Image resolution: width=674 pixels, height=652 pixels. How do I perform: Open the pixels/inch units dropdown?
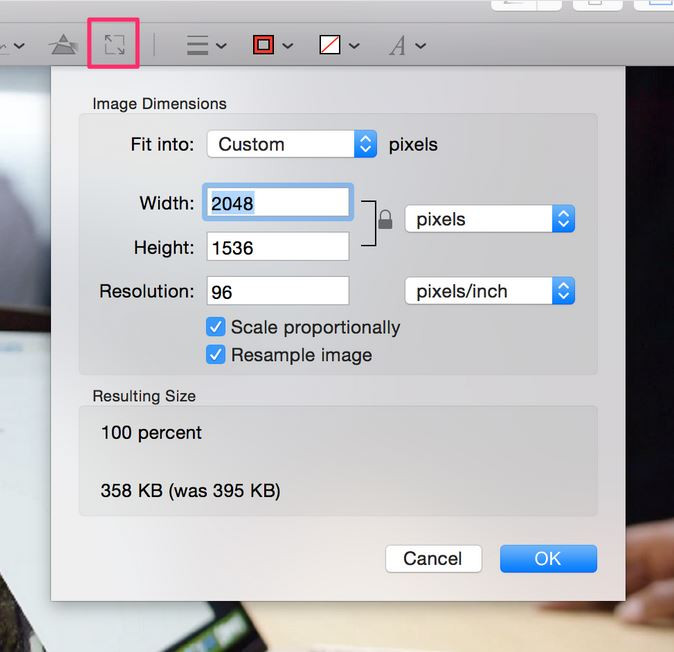(x=490, y=291)
